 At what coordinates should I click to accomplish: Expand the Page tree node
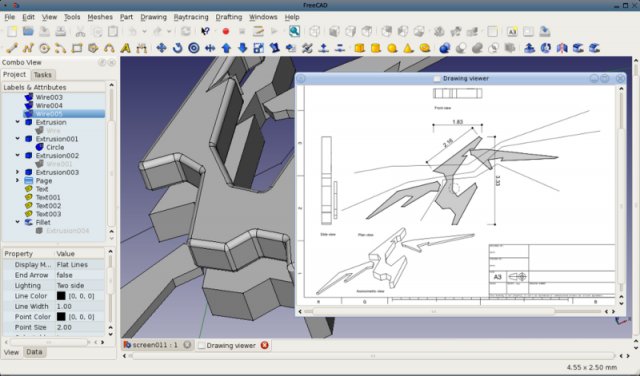(18, 180)
